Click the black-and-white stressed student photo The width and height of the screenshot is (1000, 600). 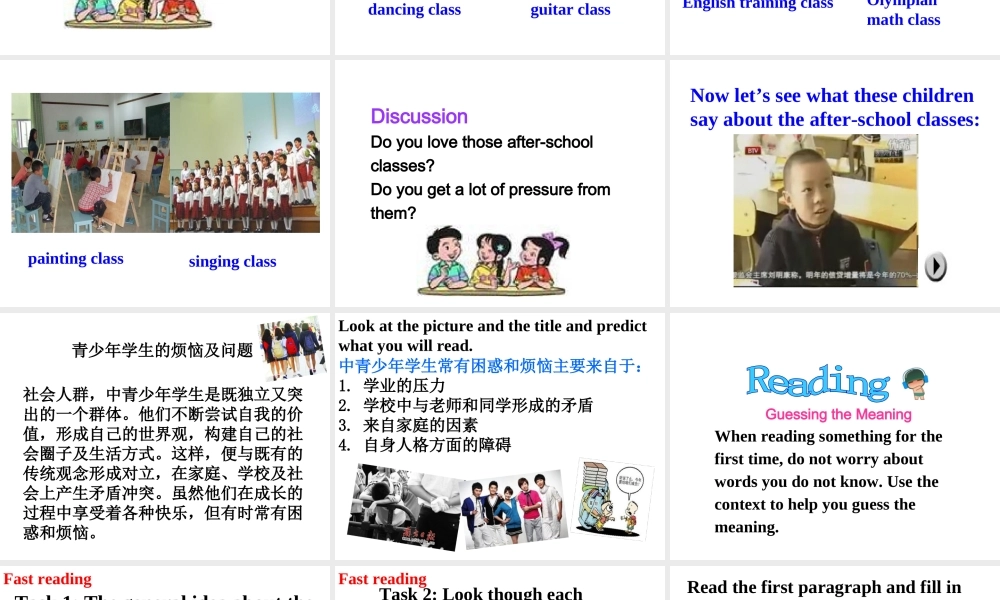[404, 508]
